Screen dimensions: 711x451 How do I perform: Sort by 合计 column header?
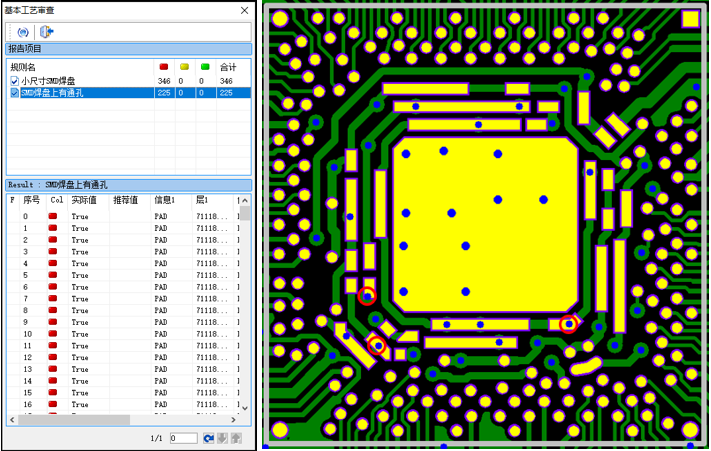(228, 67)
